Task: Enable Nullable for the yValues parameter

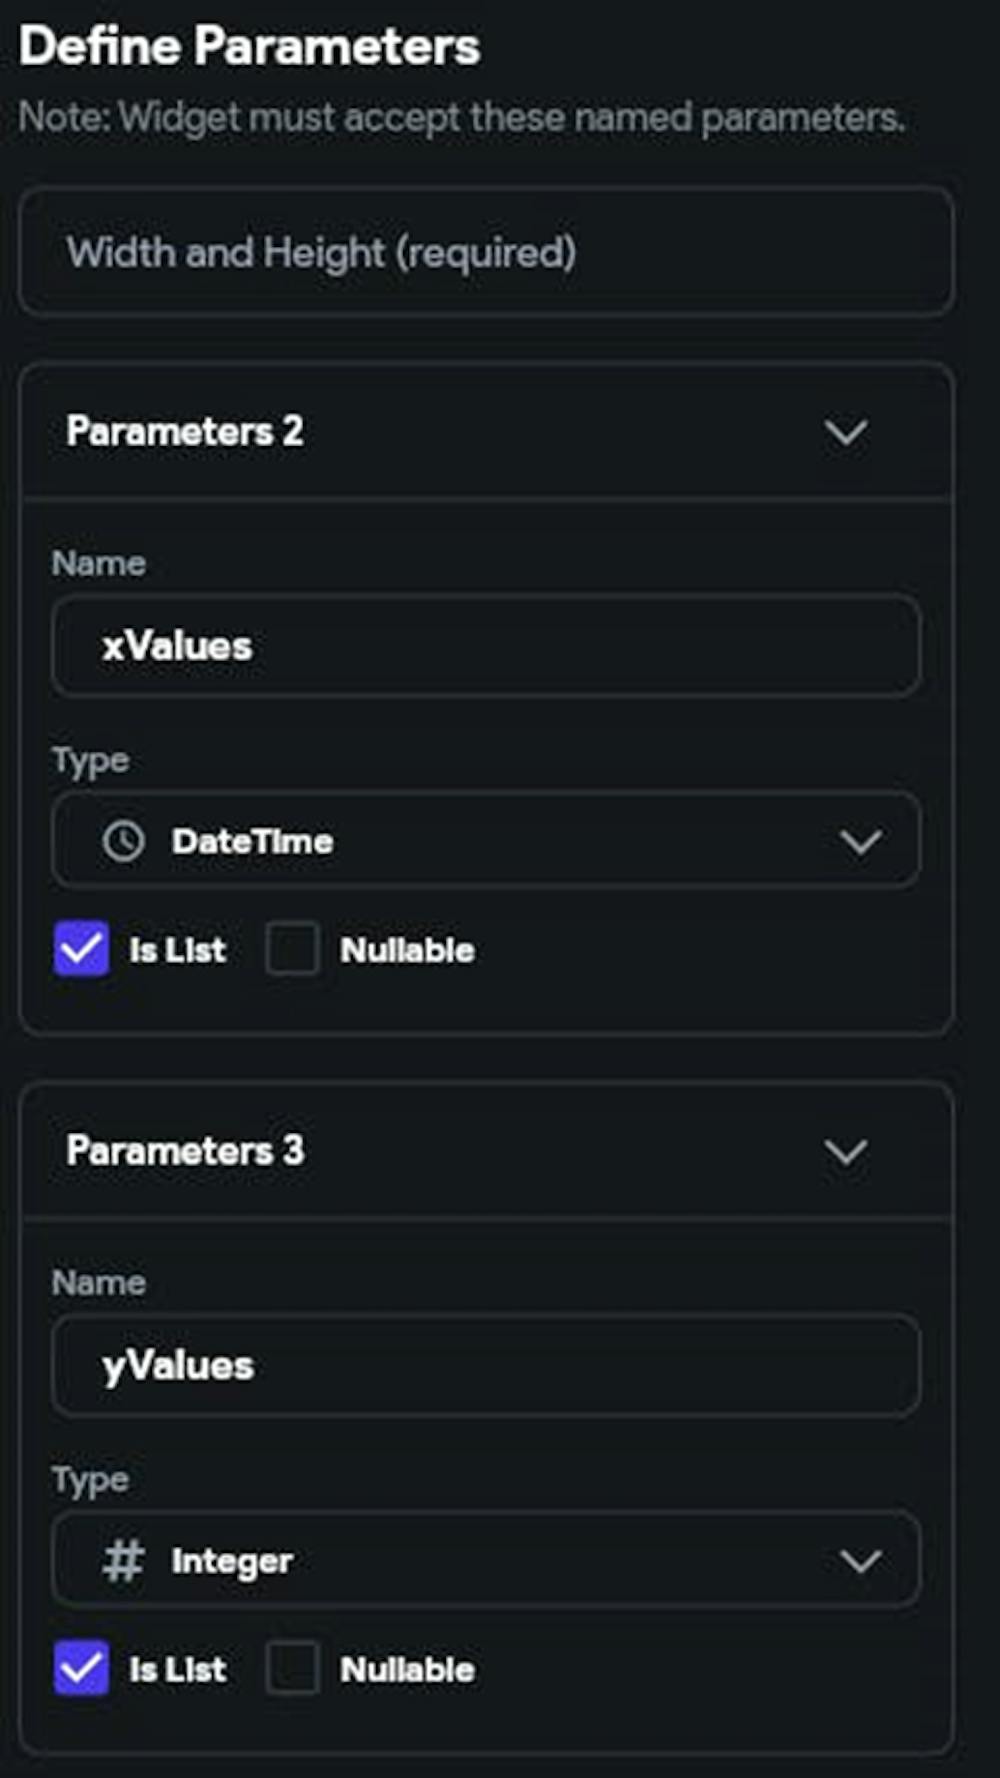Action: pyautogui.click(x=292, y=1668)
